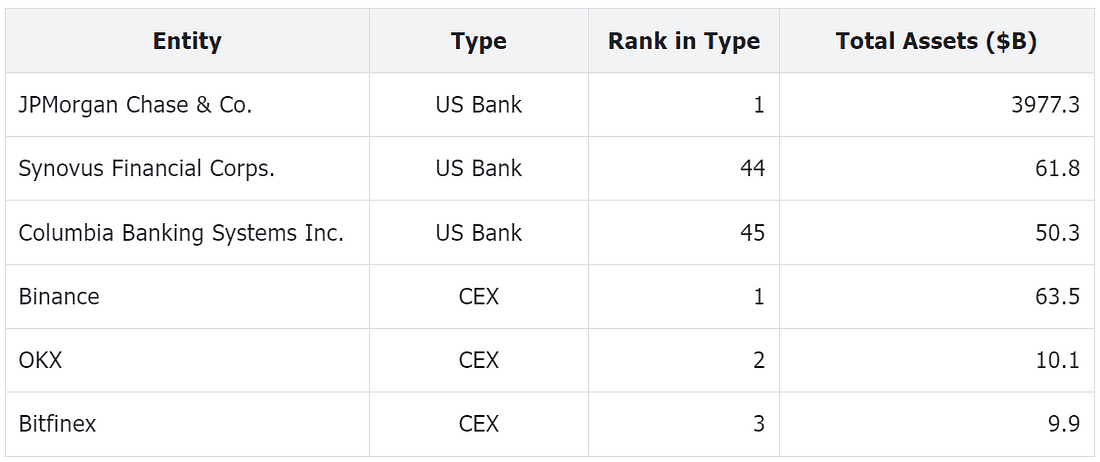This screenshot has height=462, width=1100.
Task: Click rank 45 in Columbia Banking row
Action: click(x=752, y=233)
